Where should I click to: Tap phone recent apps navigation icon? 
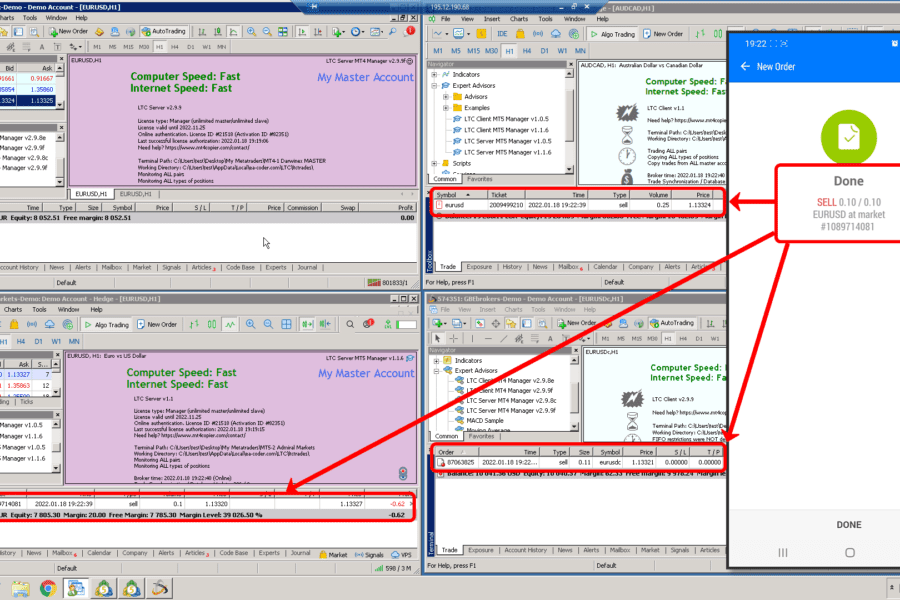click(783, 552)
